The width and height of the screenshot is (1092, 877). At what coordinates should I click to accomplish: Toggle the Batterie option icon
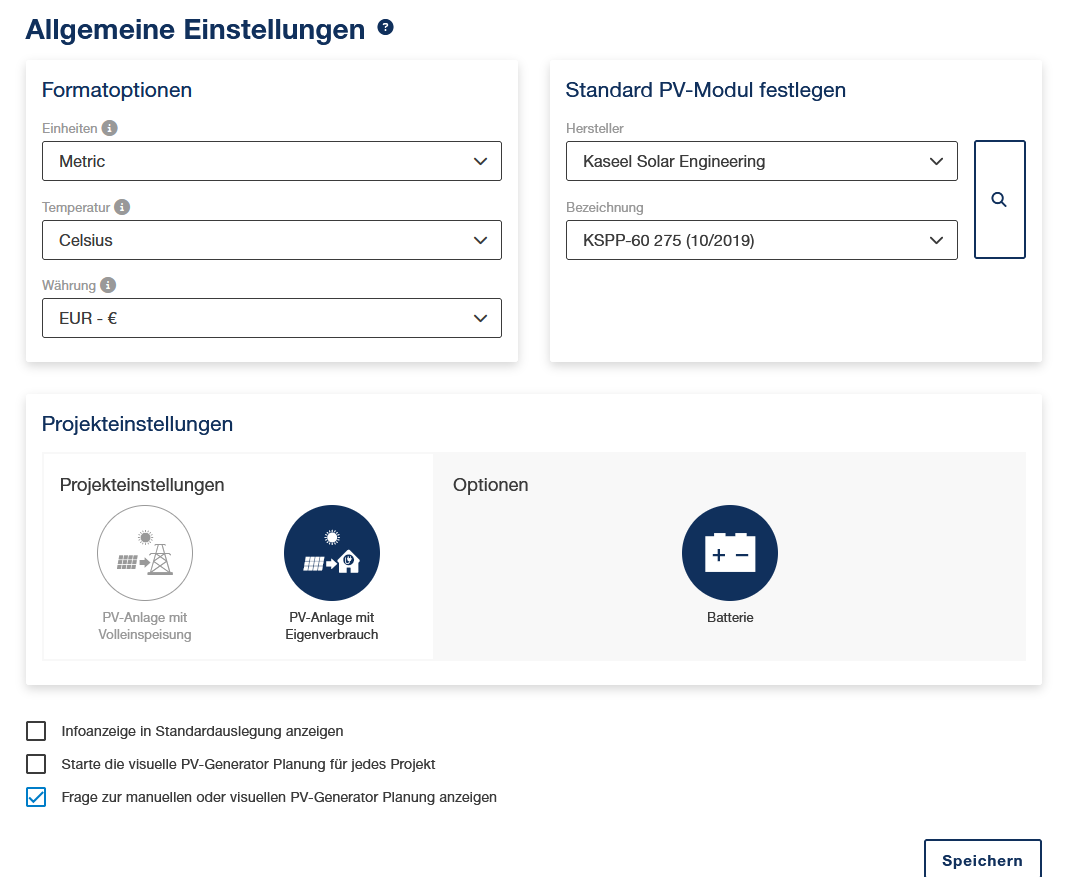tap(730, 553)
